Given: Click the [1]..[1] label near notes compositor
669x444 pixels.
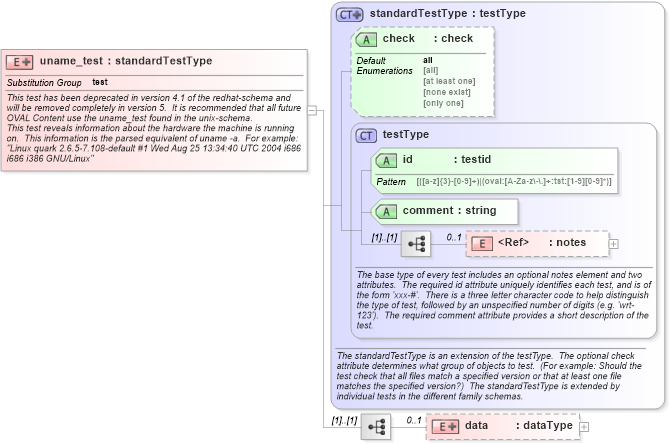Looking at the screenshot, I should [384, 238].
